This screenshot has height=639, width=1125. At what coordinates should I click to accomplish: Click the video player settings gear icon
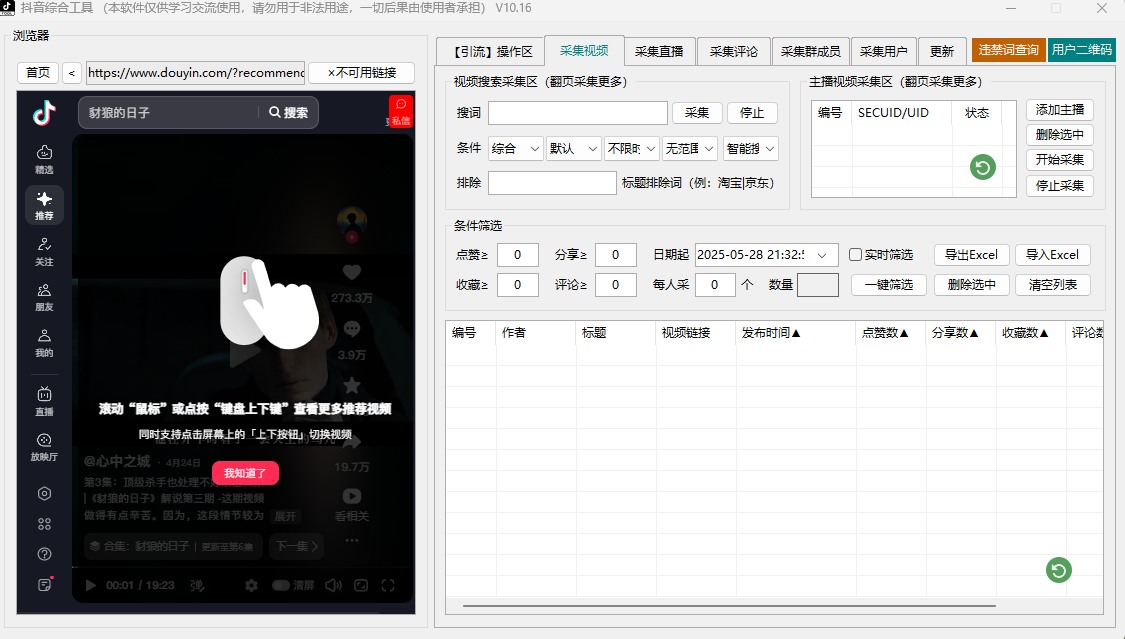pyautogui.click(x=252, y=585)
